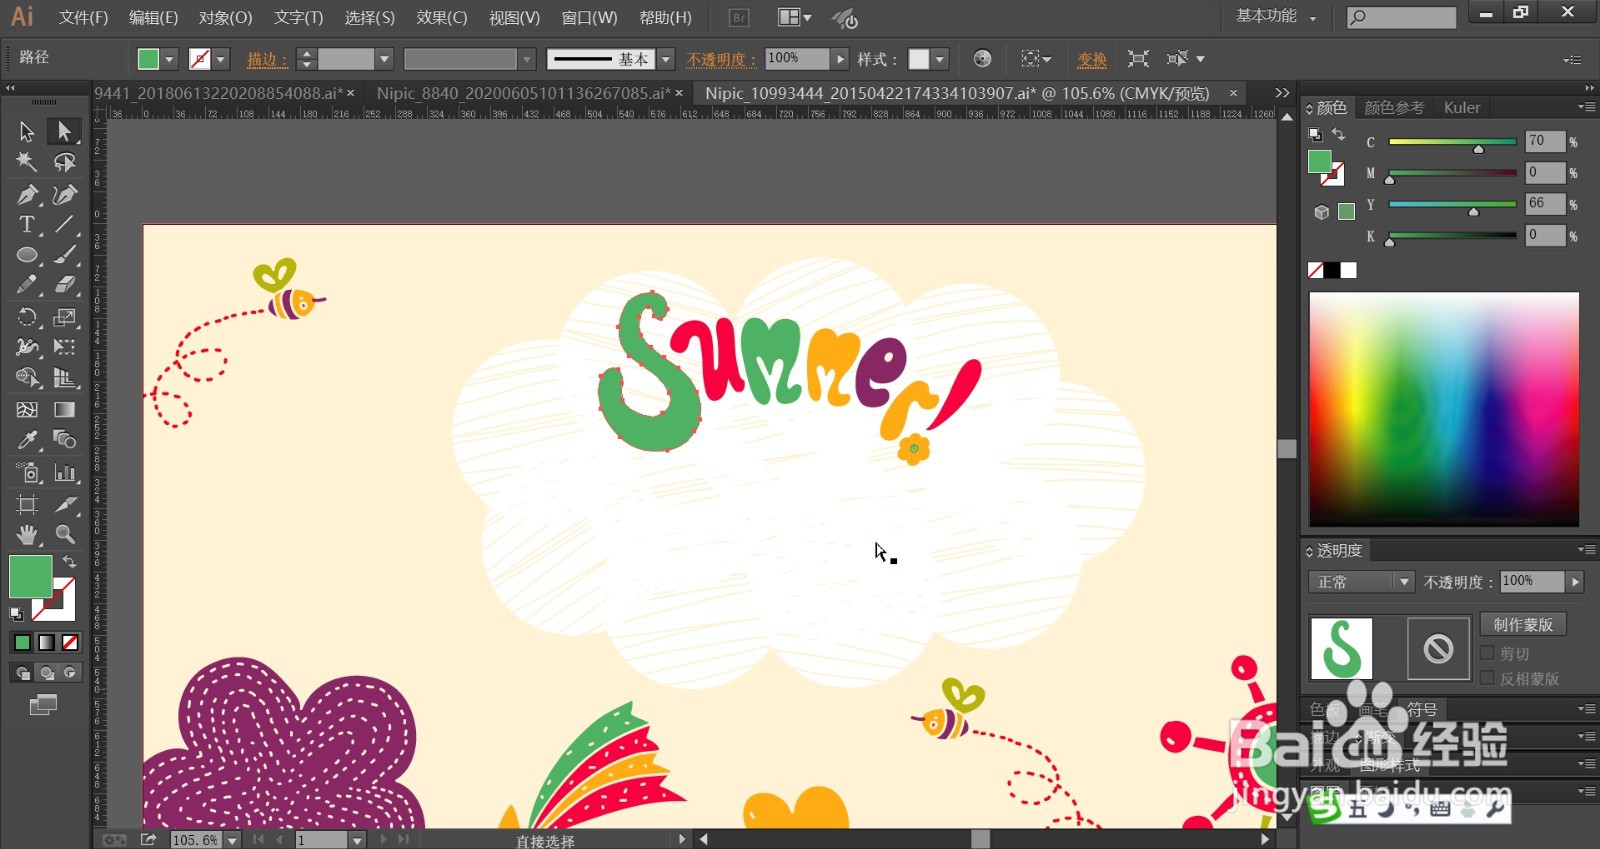Switch to Draw Normal mode
1600x849 pixels.
coord(22,673)
